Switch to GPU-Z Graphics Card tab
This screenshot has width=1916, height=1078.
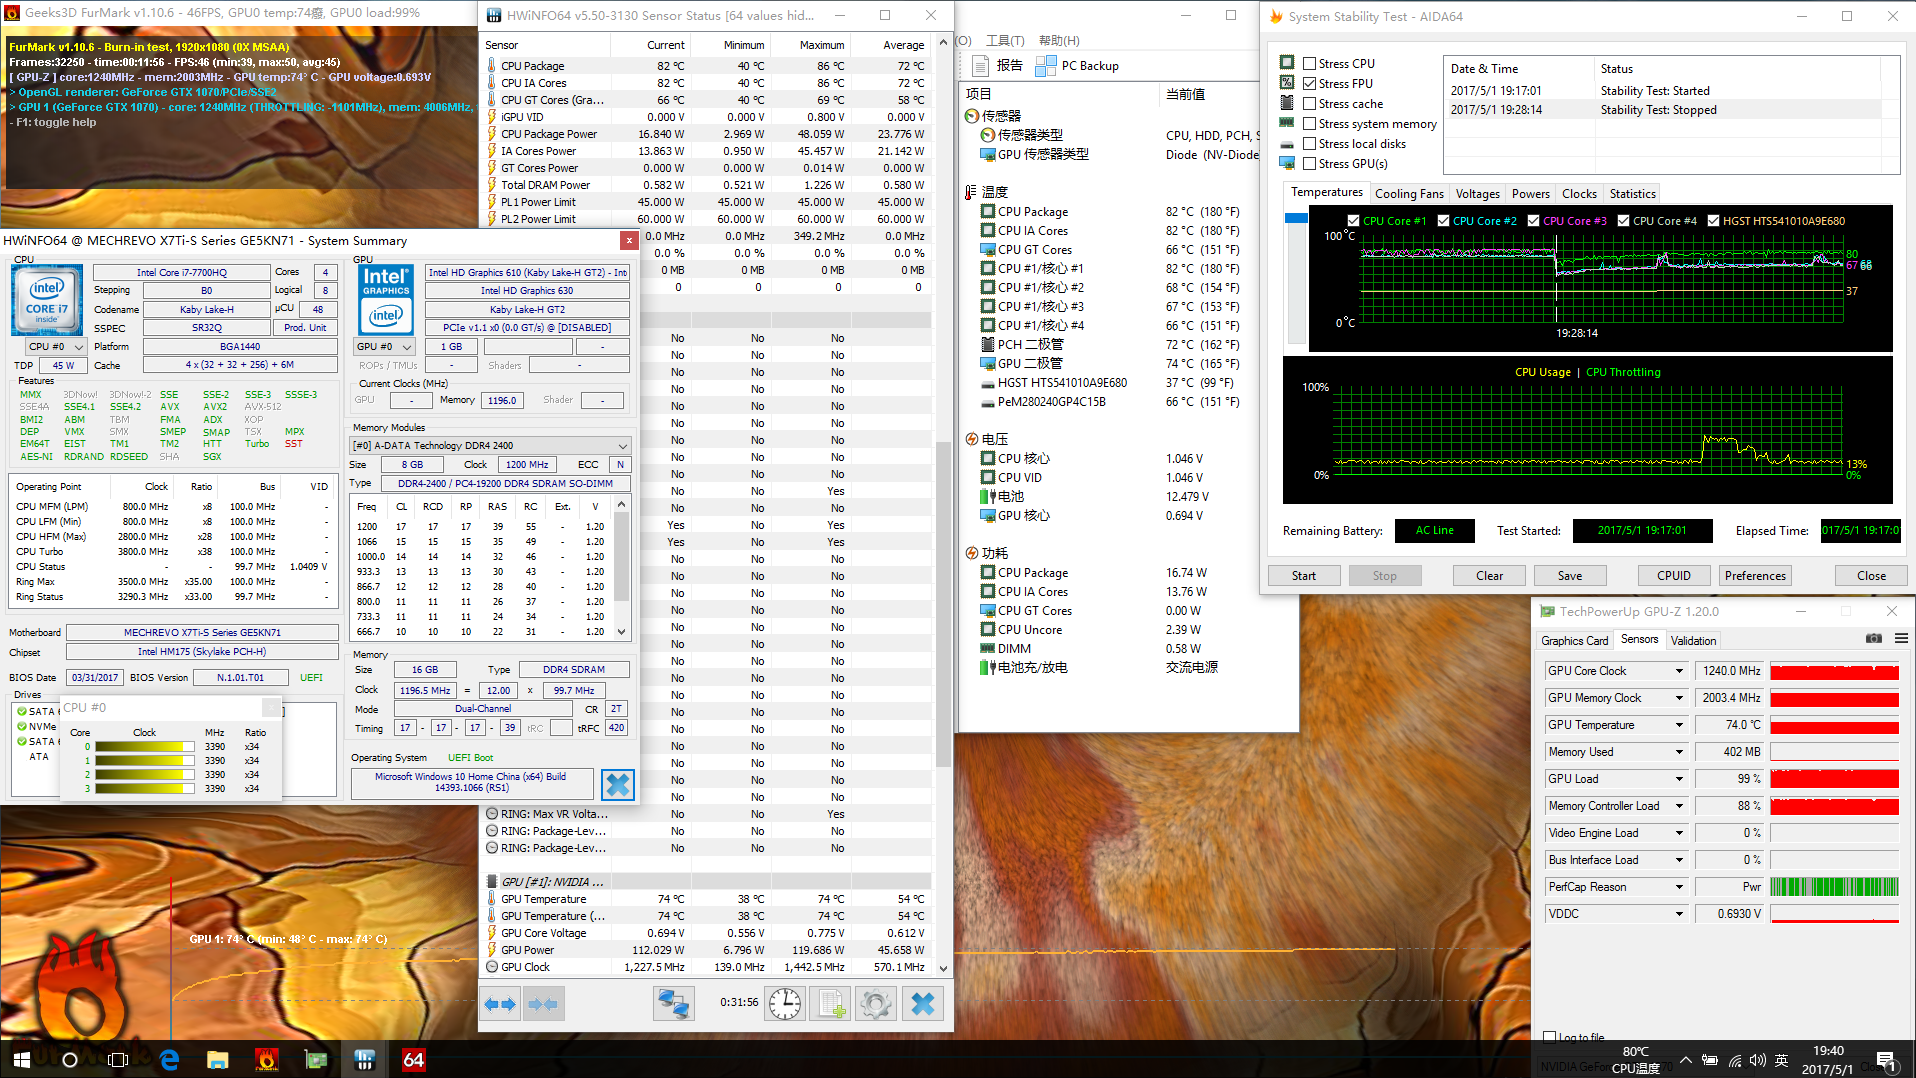pyautogui.click(x=1574, y=641)
